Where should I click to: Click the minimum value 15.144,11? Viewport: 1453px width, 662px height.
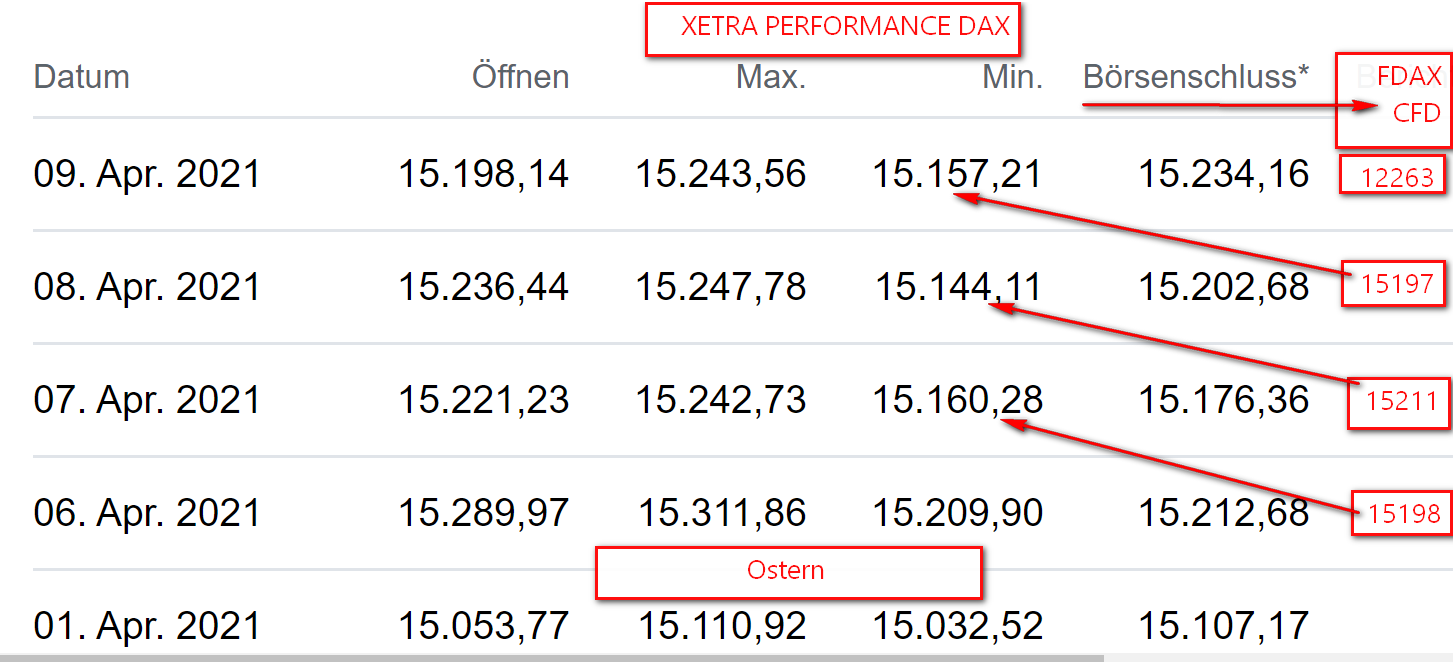pos(958,287)
